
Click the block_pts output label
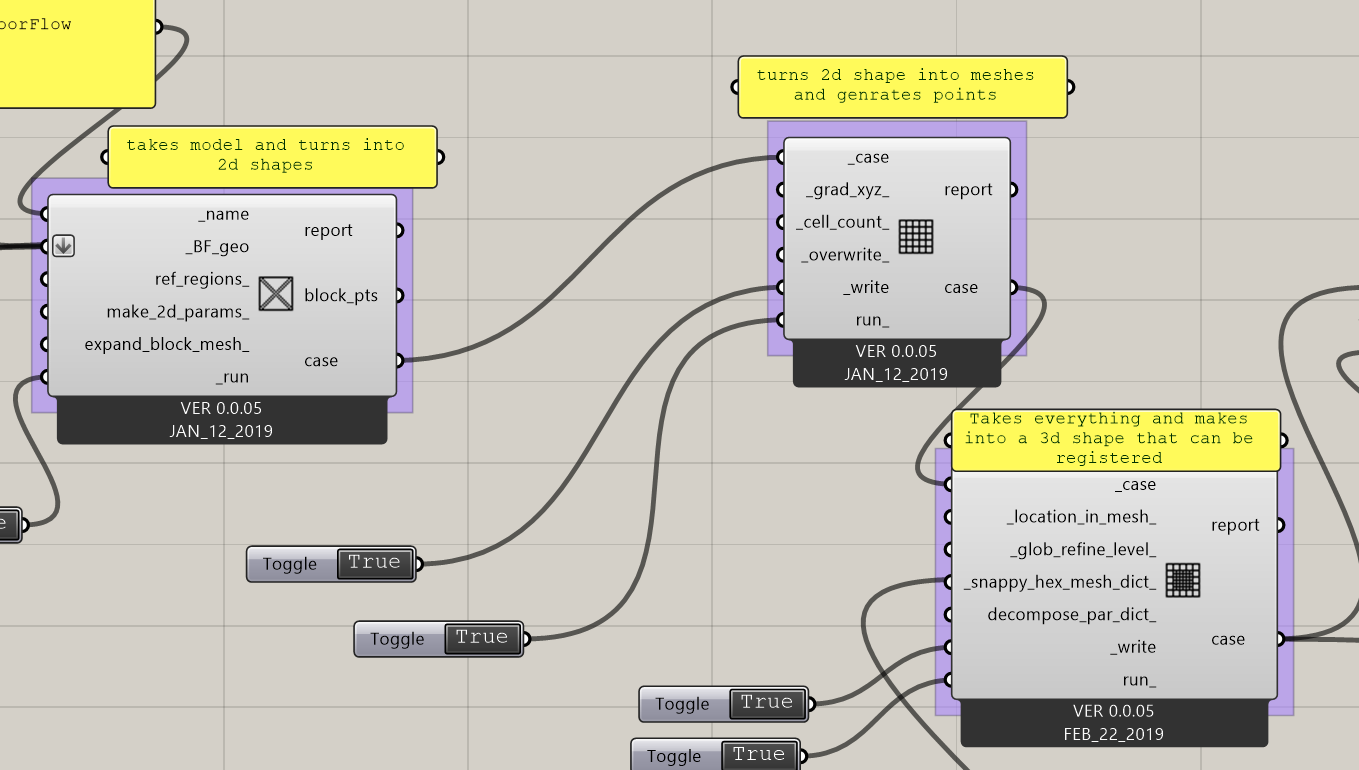[341, 295]
